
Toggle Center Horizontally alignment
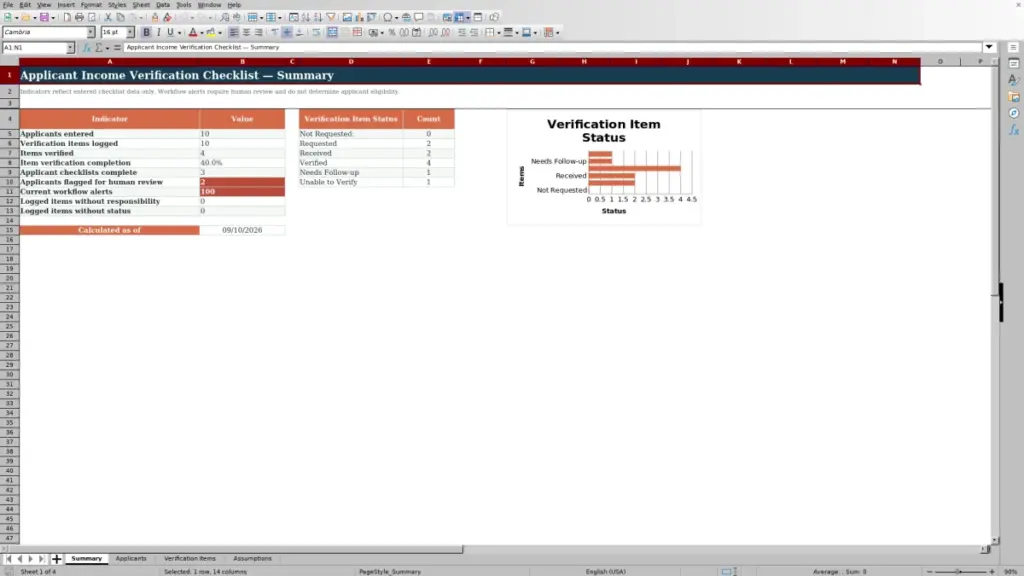click(x=246, y=32)
